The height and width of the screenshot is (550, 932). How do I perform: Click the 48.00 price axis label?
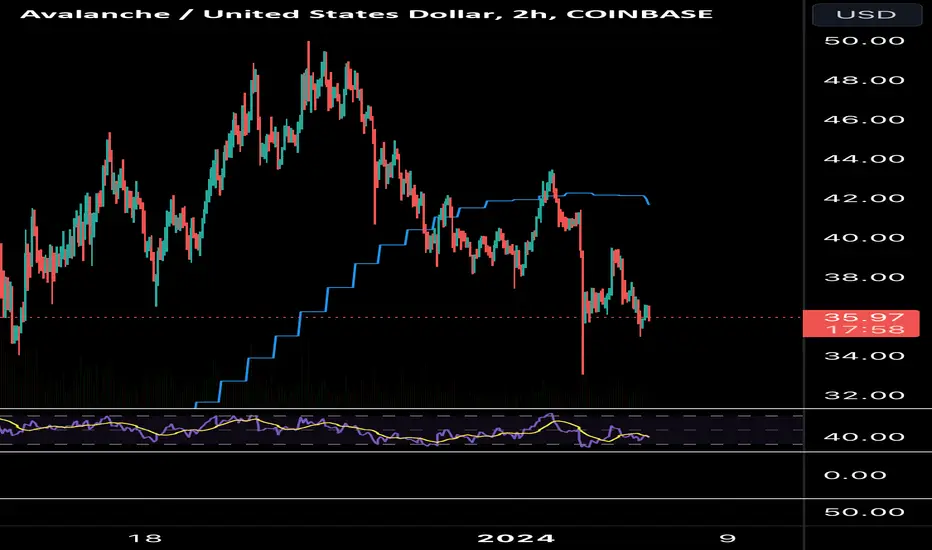pos(864,80)
